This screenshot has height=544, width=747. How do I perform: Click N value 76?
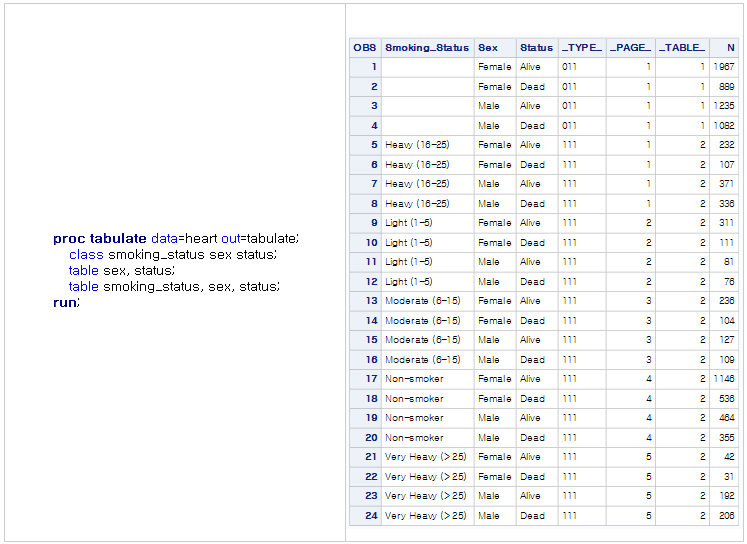pyautogui.click(x=729, y=282)
